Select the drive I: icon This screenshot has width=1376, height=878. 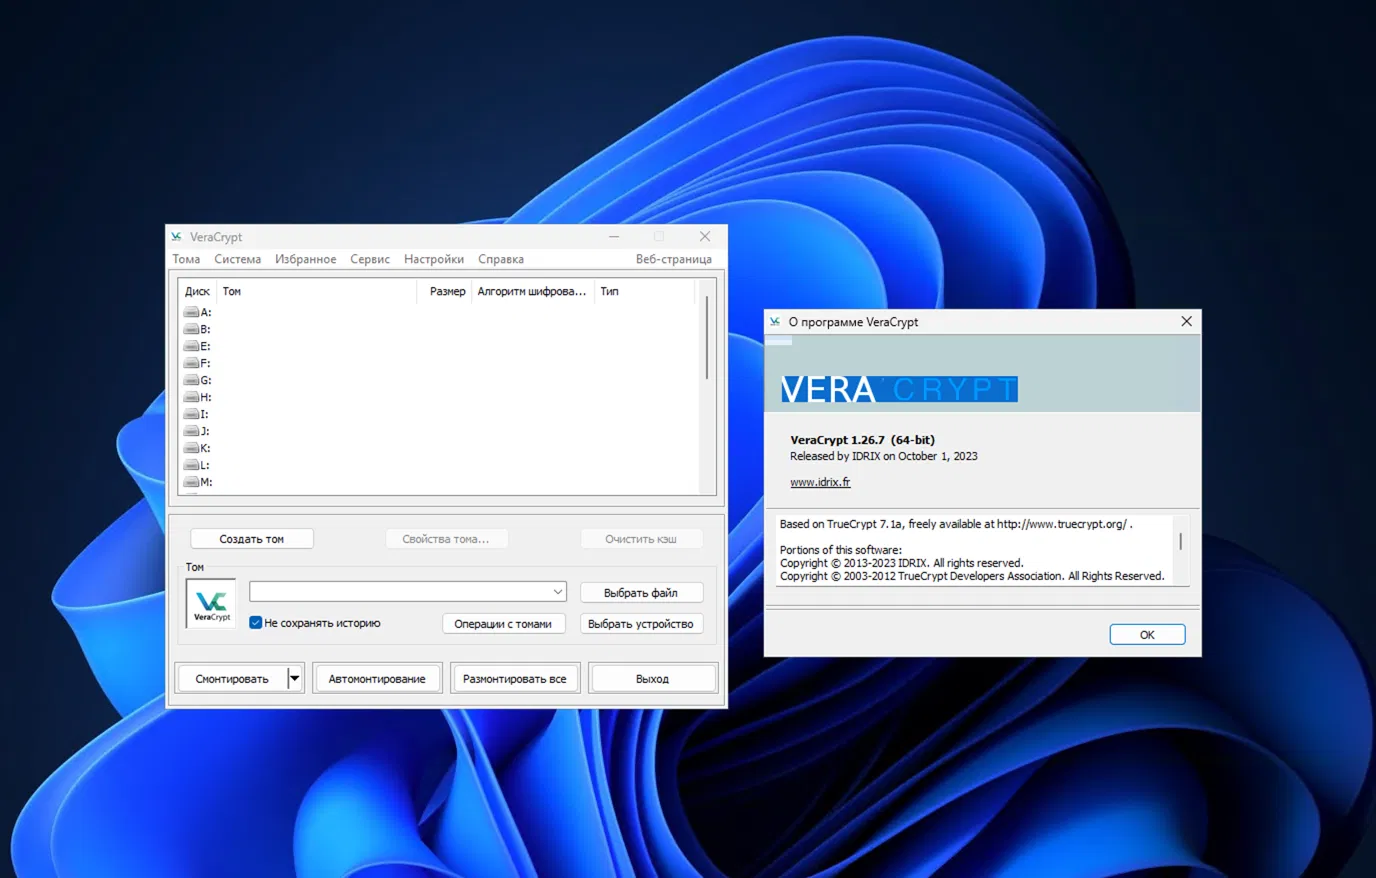(191, 415)
